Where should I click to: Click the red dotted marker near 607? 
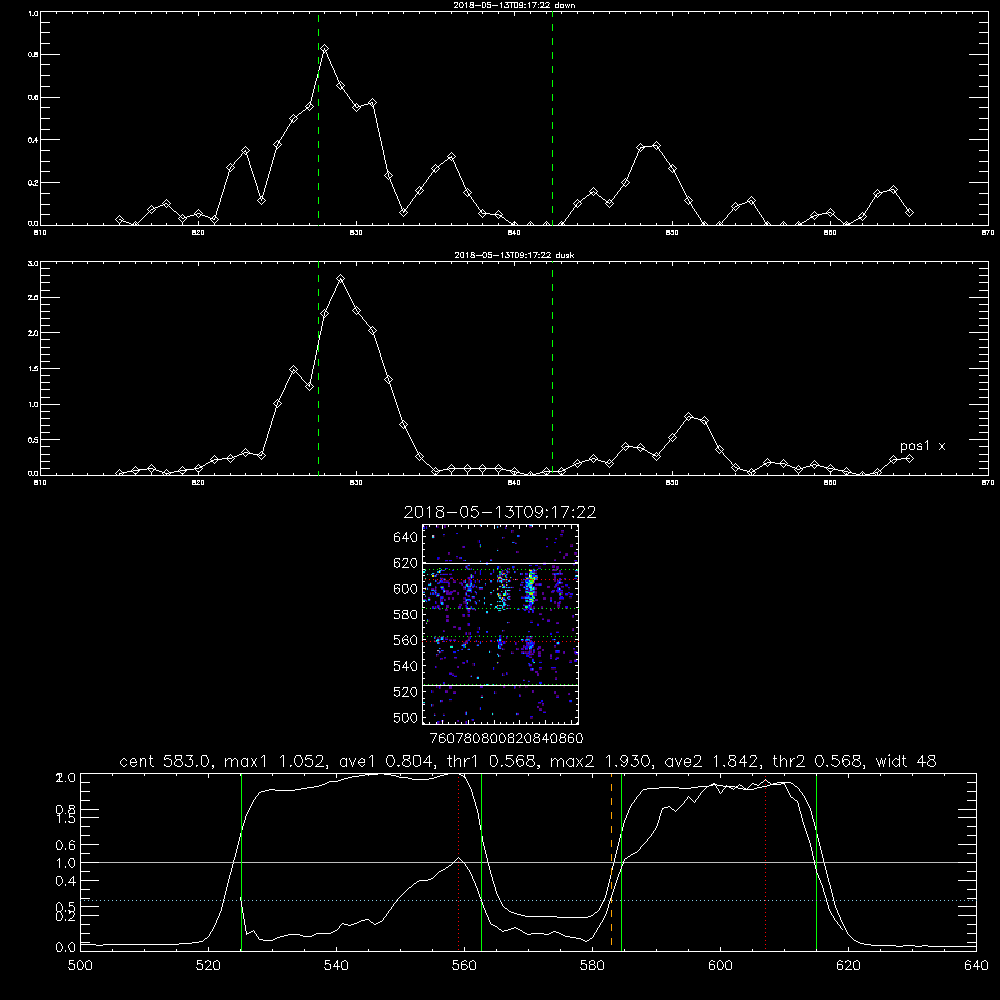click(x=765, y=861)
